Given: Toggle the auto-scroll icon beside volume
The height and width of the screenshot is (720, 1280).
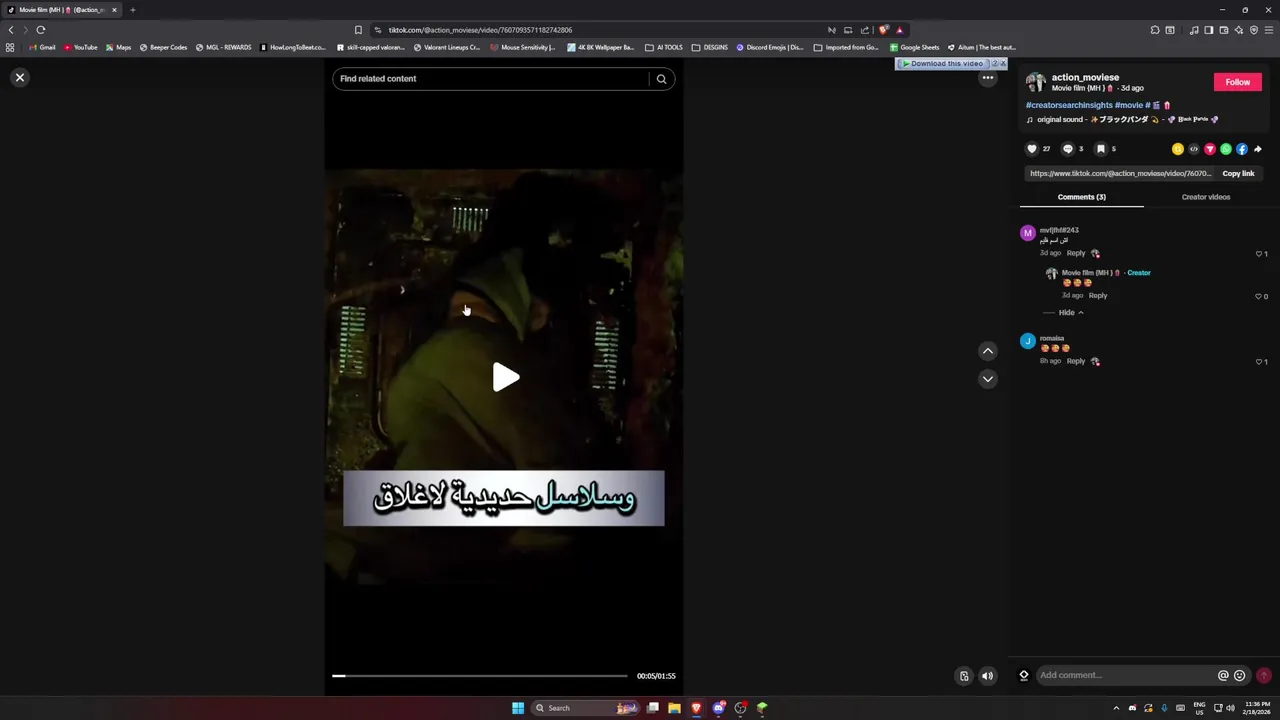Looking at the screenshot, I should (964, 676).
